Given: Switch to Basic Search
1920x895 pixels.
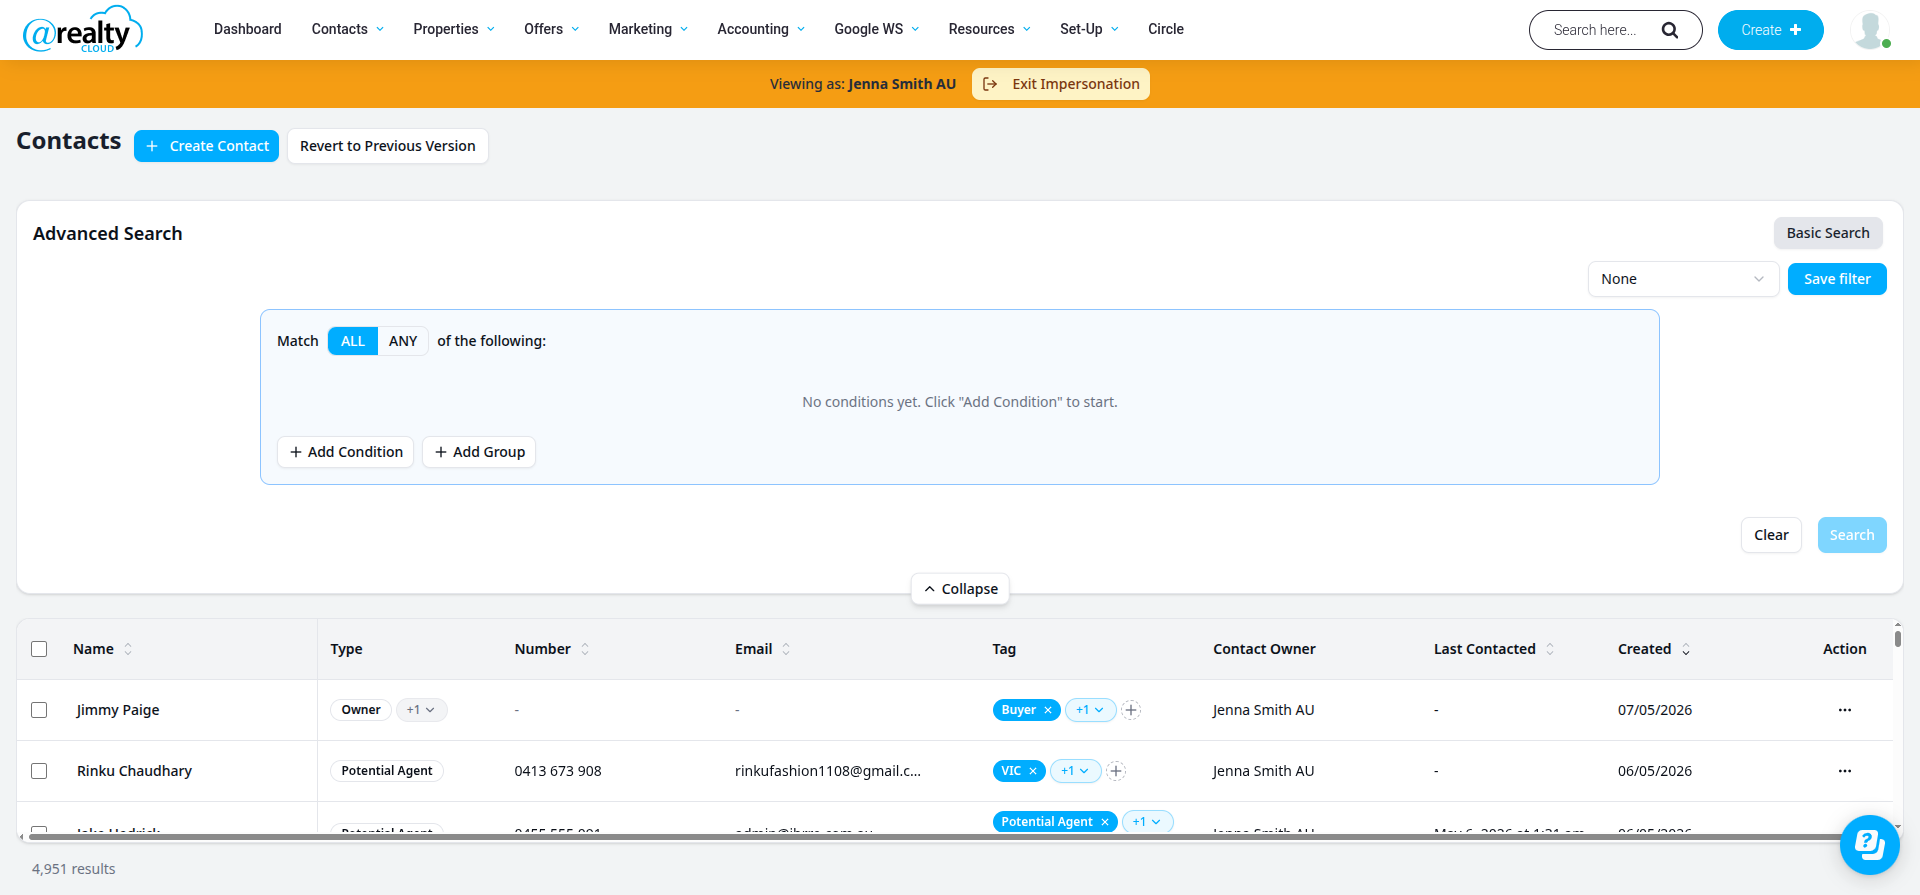Looking at the screenshot, I should [1828, 233].
